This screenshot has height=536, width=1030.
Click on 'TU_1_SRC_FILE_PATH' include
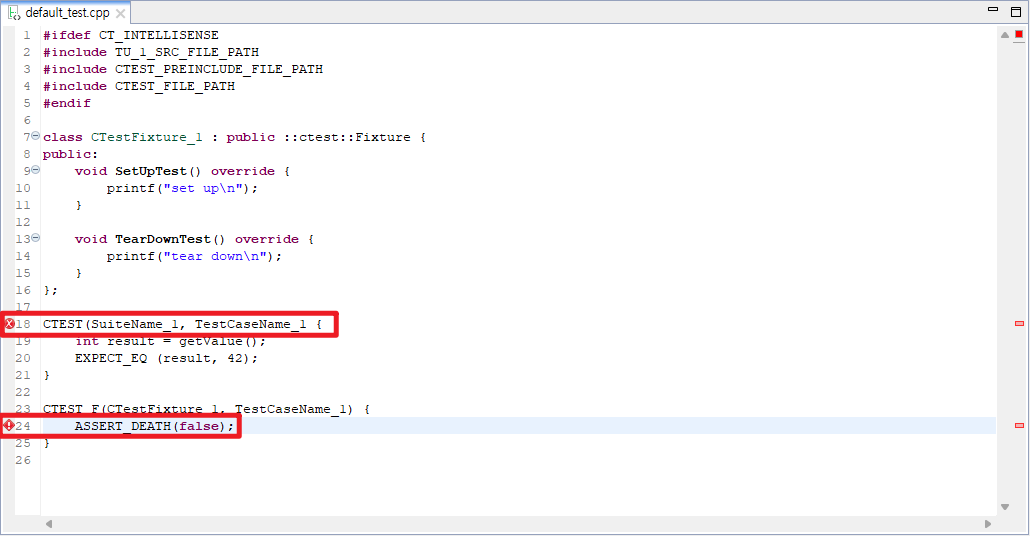click(187, 52)
